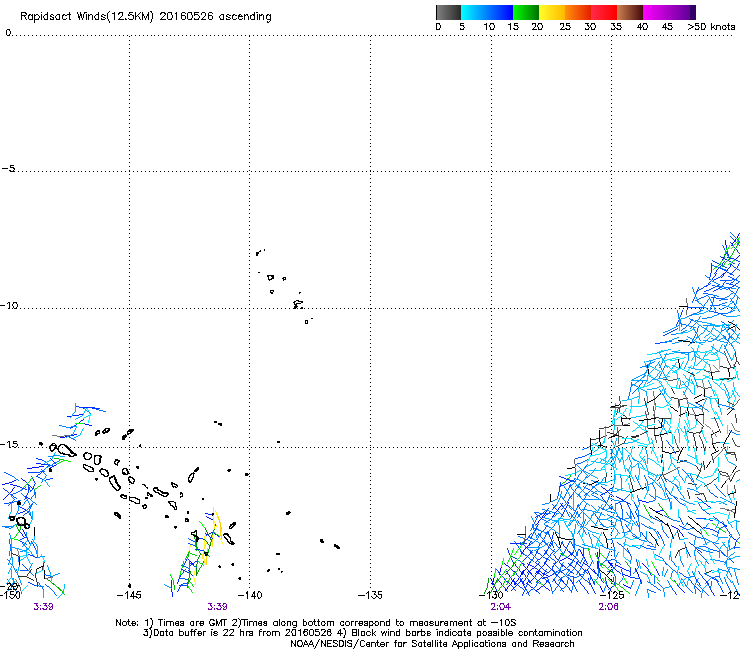The image size is (740, 650).
Task: Click the -140 longitude axis label
Action: (x=250, y=595)
